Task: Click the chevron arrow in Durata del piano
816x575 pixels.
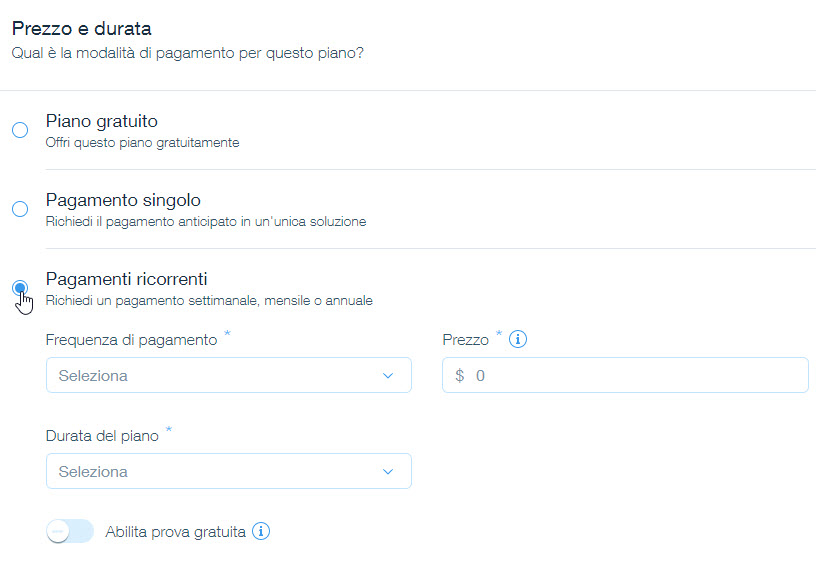Action: [388, 472]
